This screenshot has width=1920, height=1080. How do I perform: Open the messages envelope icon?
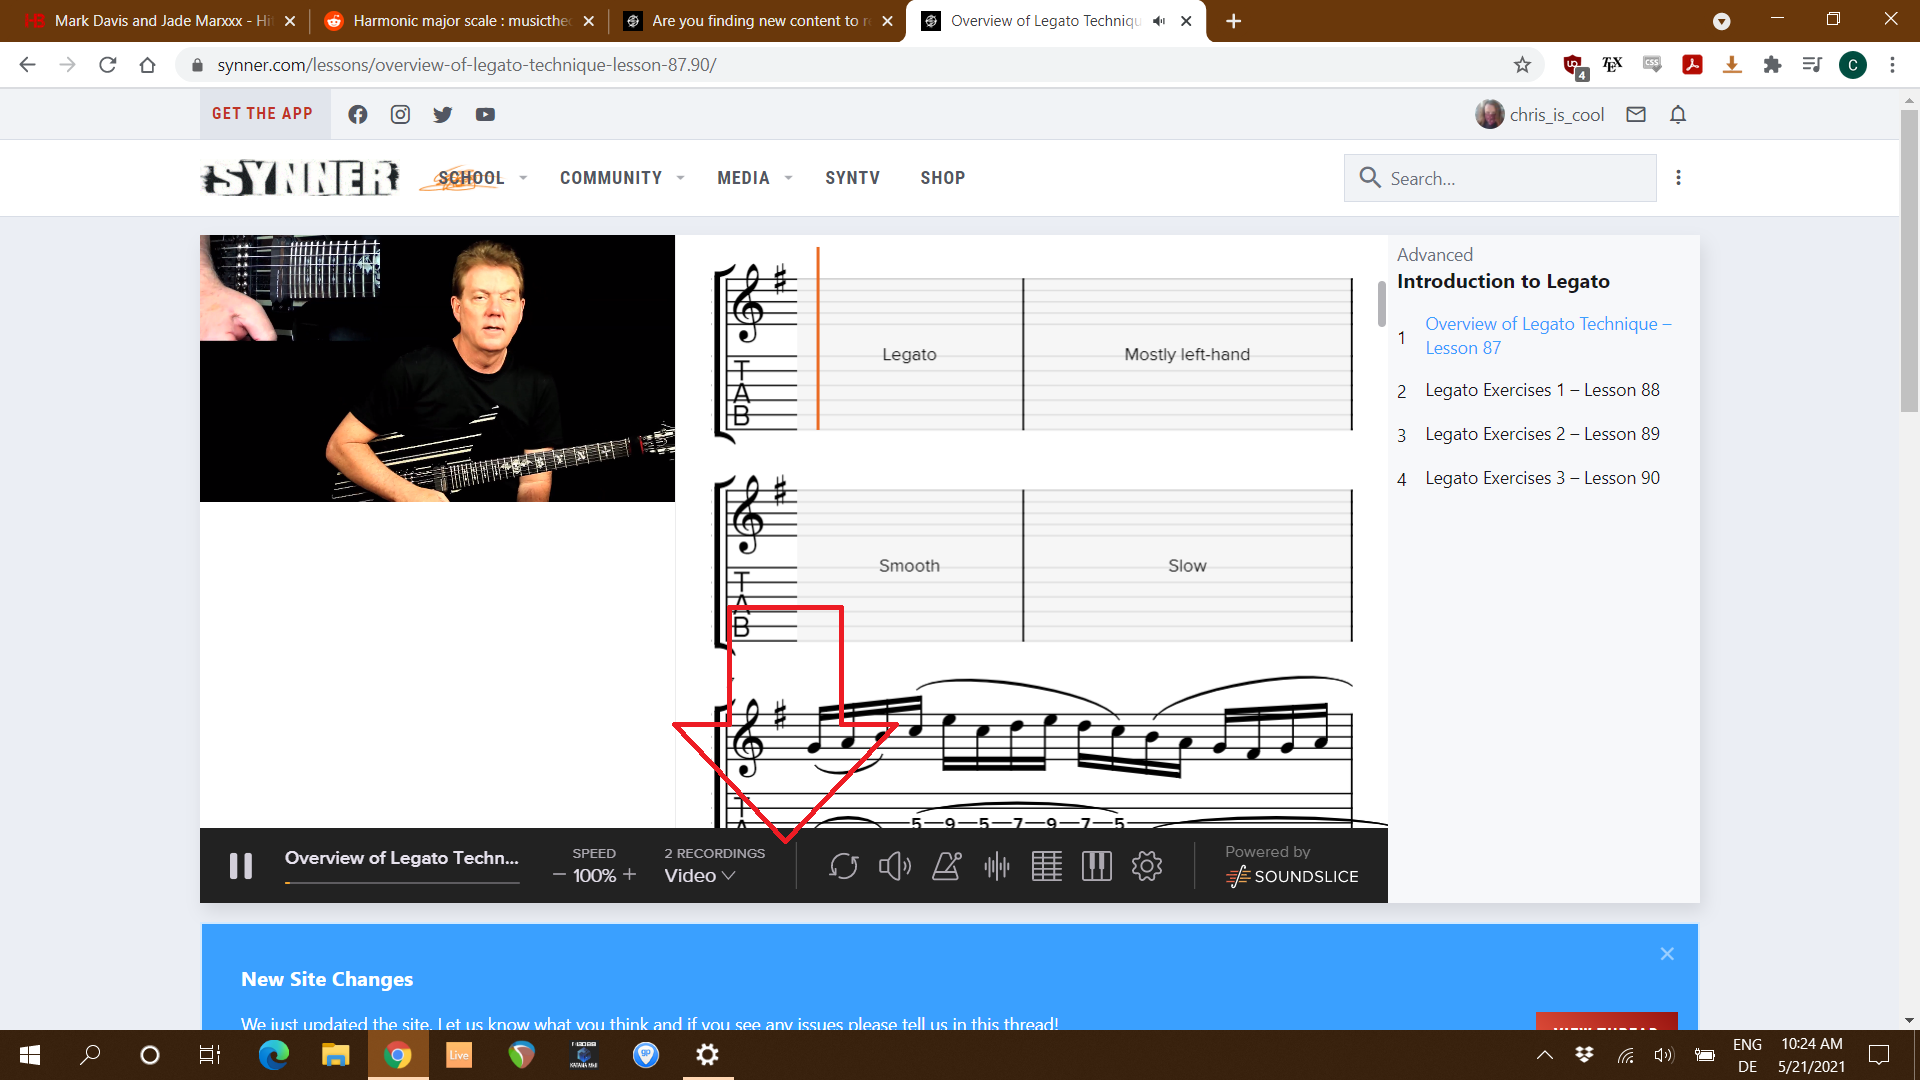[x=1636, y=115]
